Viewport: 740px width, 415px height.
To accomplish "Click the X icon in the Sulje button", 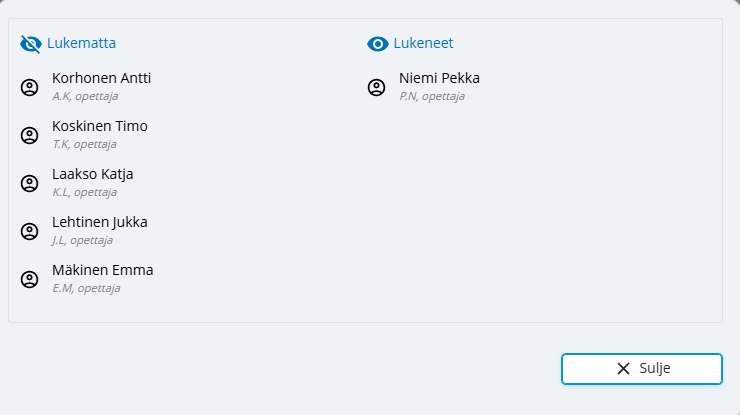I will coord(624,368).
